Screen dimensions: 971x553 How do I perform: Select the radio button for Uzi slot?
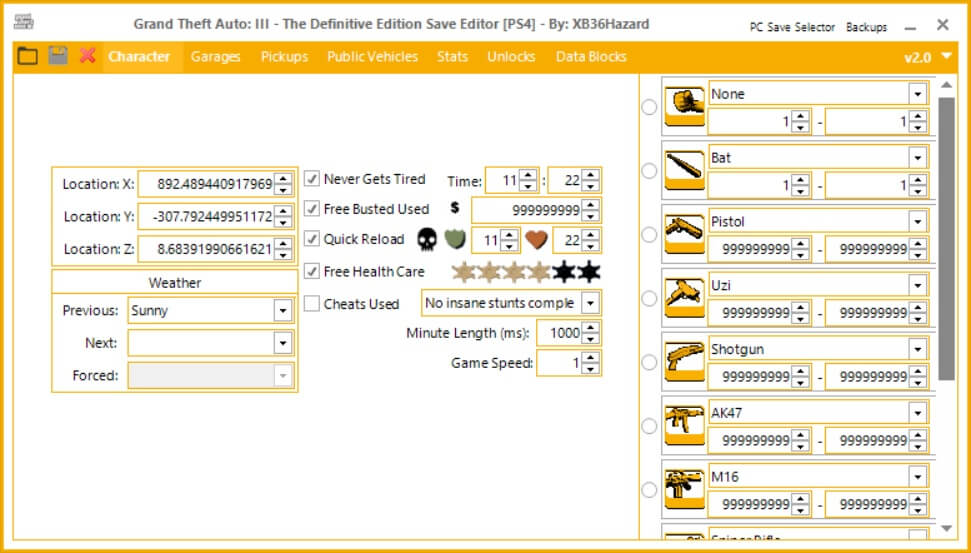tap(649, 298)
